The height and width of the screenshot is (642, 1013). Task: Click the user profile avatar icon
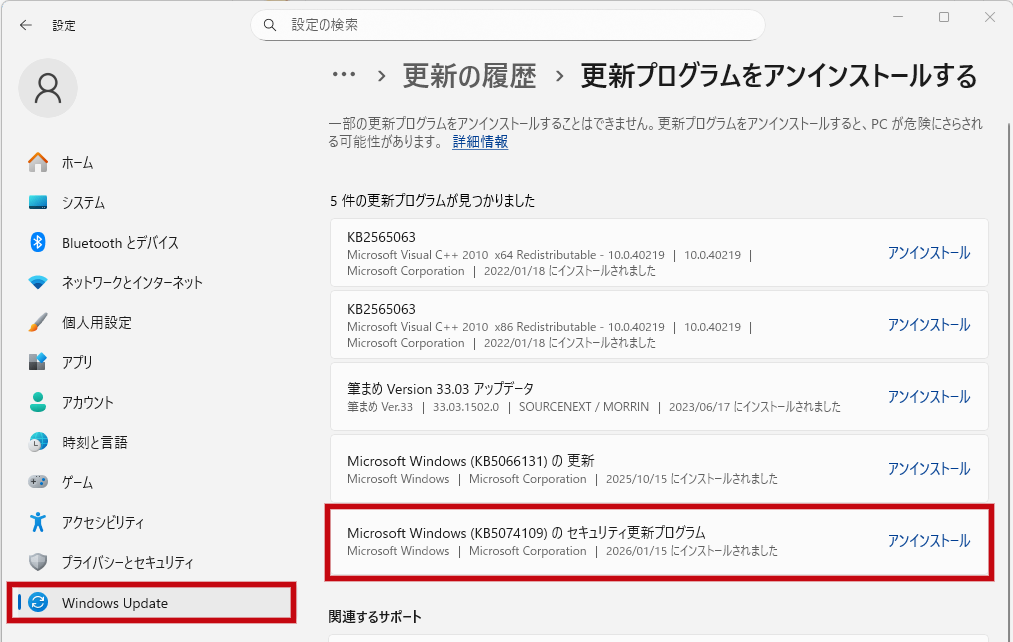point(48,88)
